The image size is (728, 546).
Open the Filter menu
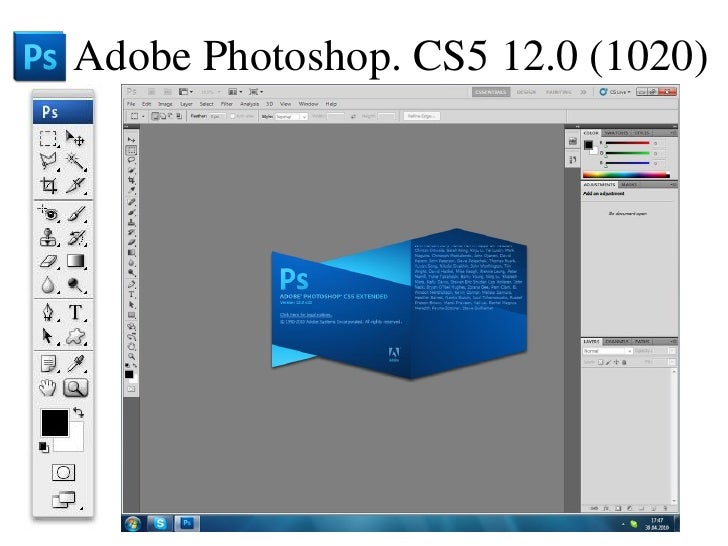[x=227, y=104]
